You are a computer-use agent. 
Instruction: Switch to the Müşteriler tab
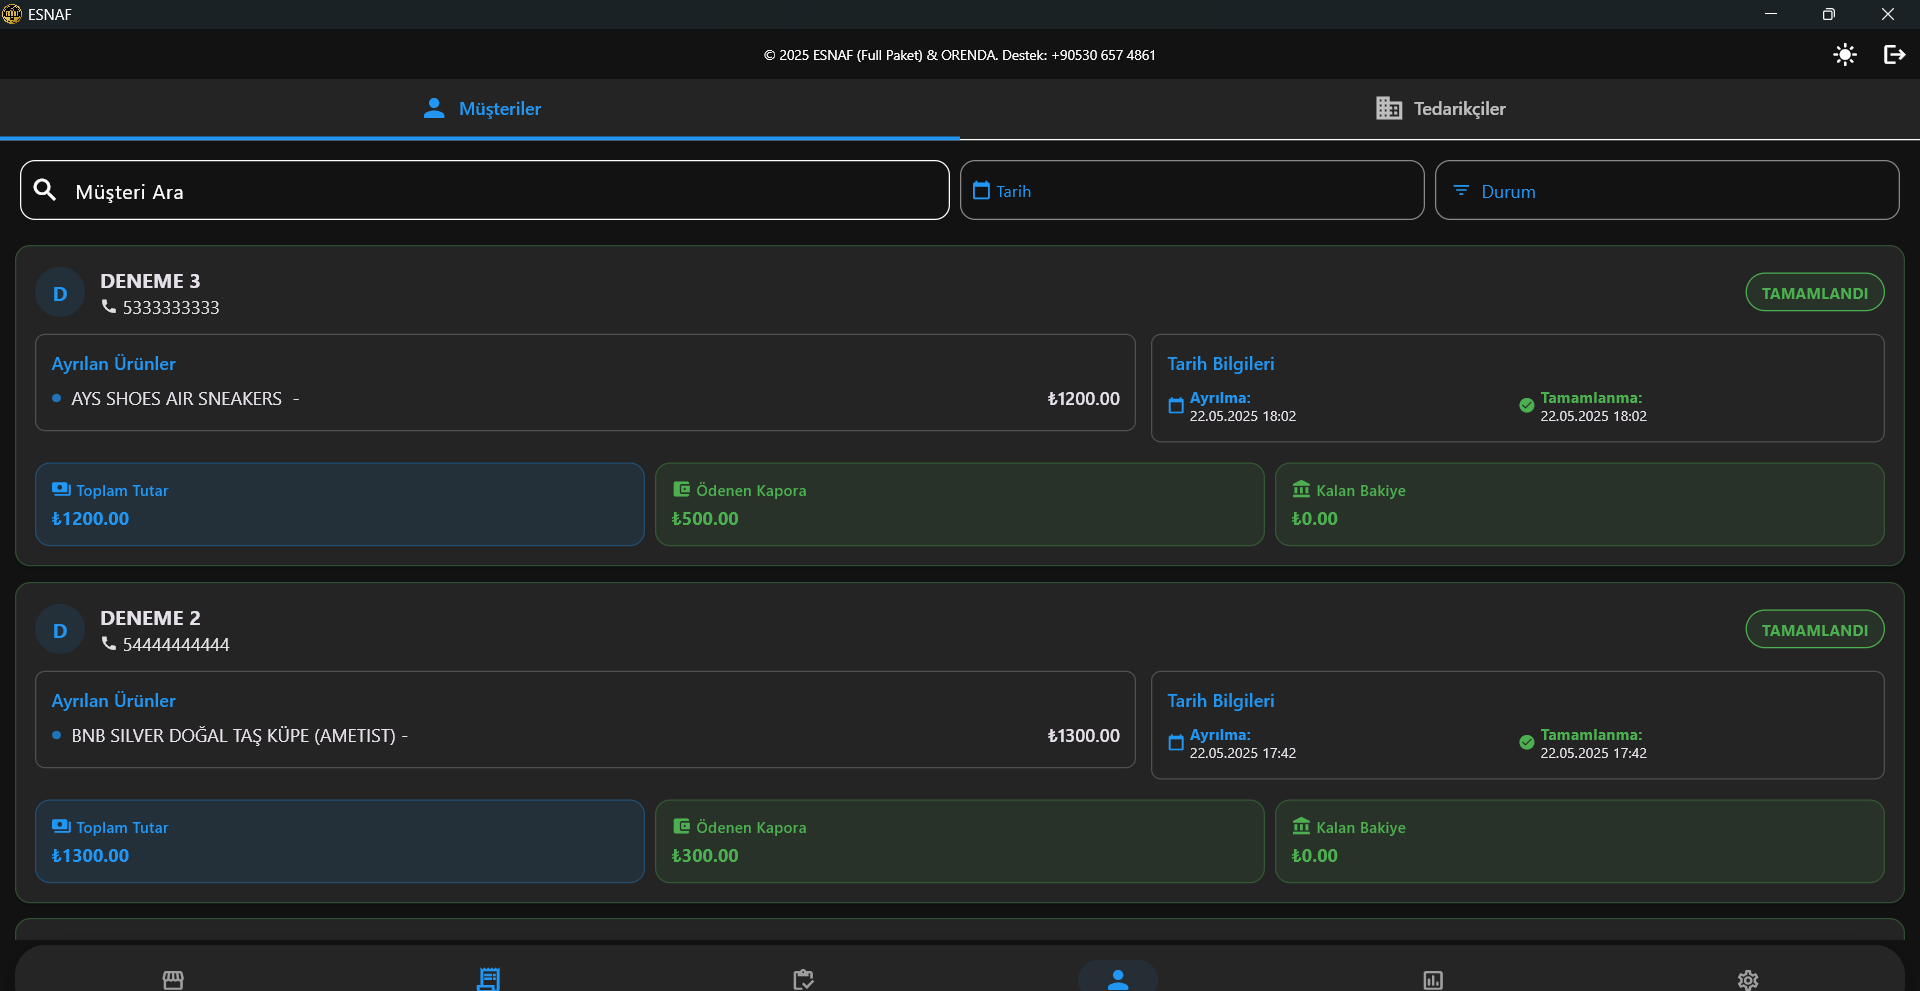(481, 109)
